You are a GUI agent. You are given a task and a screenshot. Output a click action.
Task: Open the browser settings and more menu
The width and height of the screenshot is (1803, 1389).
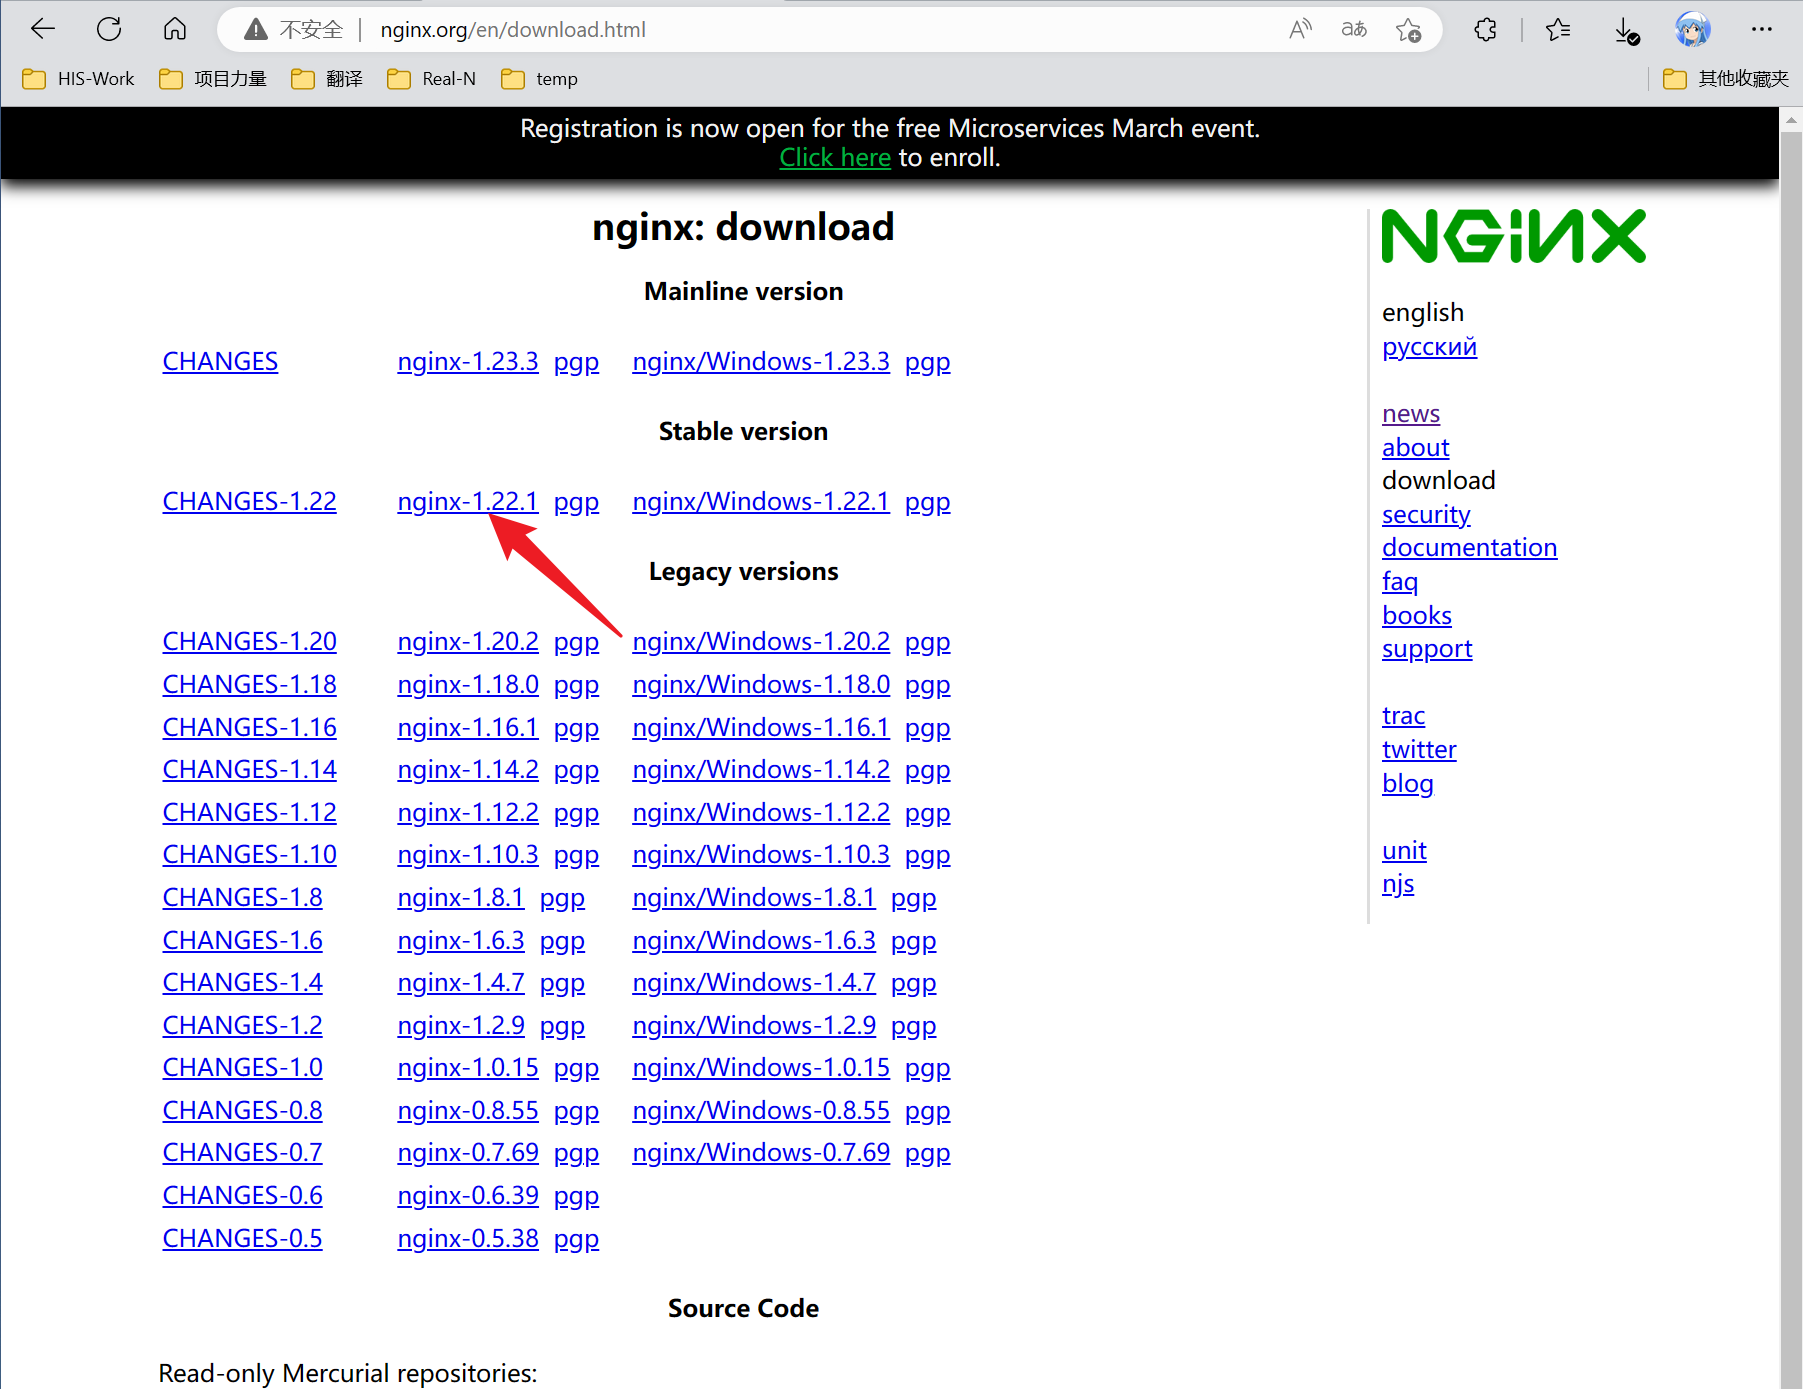[x=1762, y=30]
